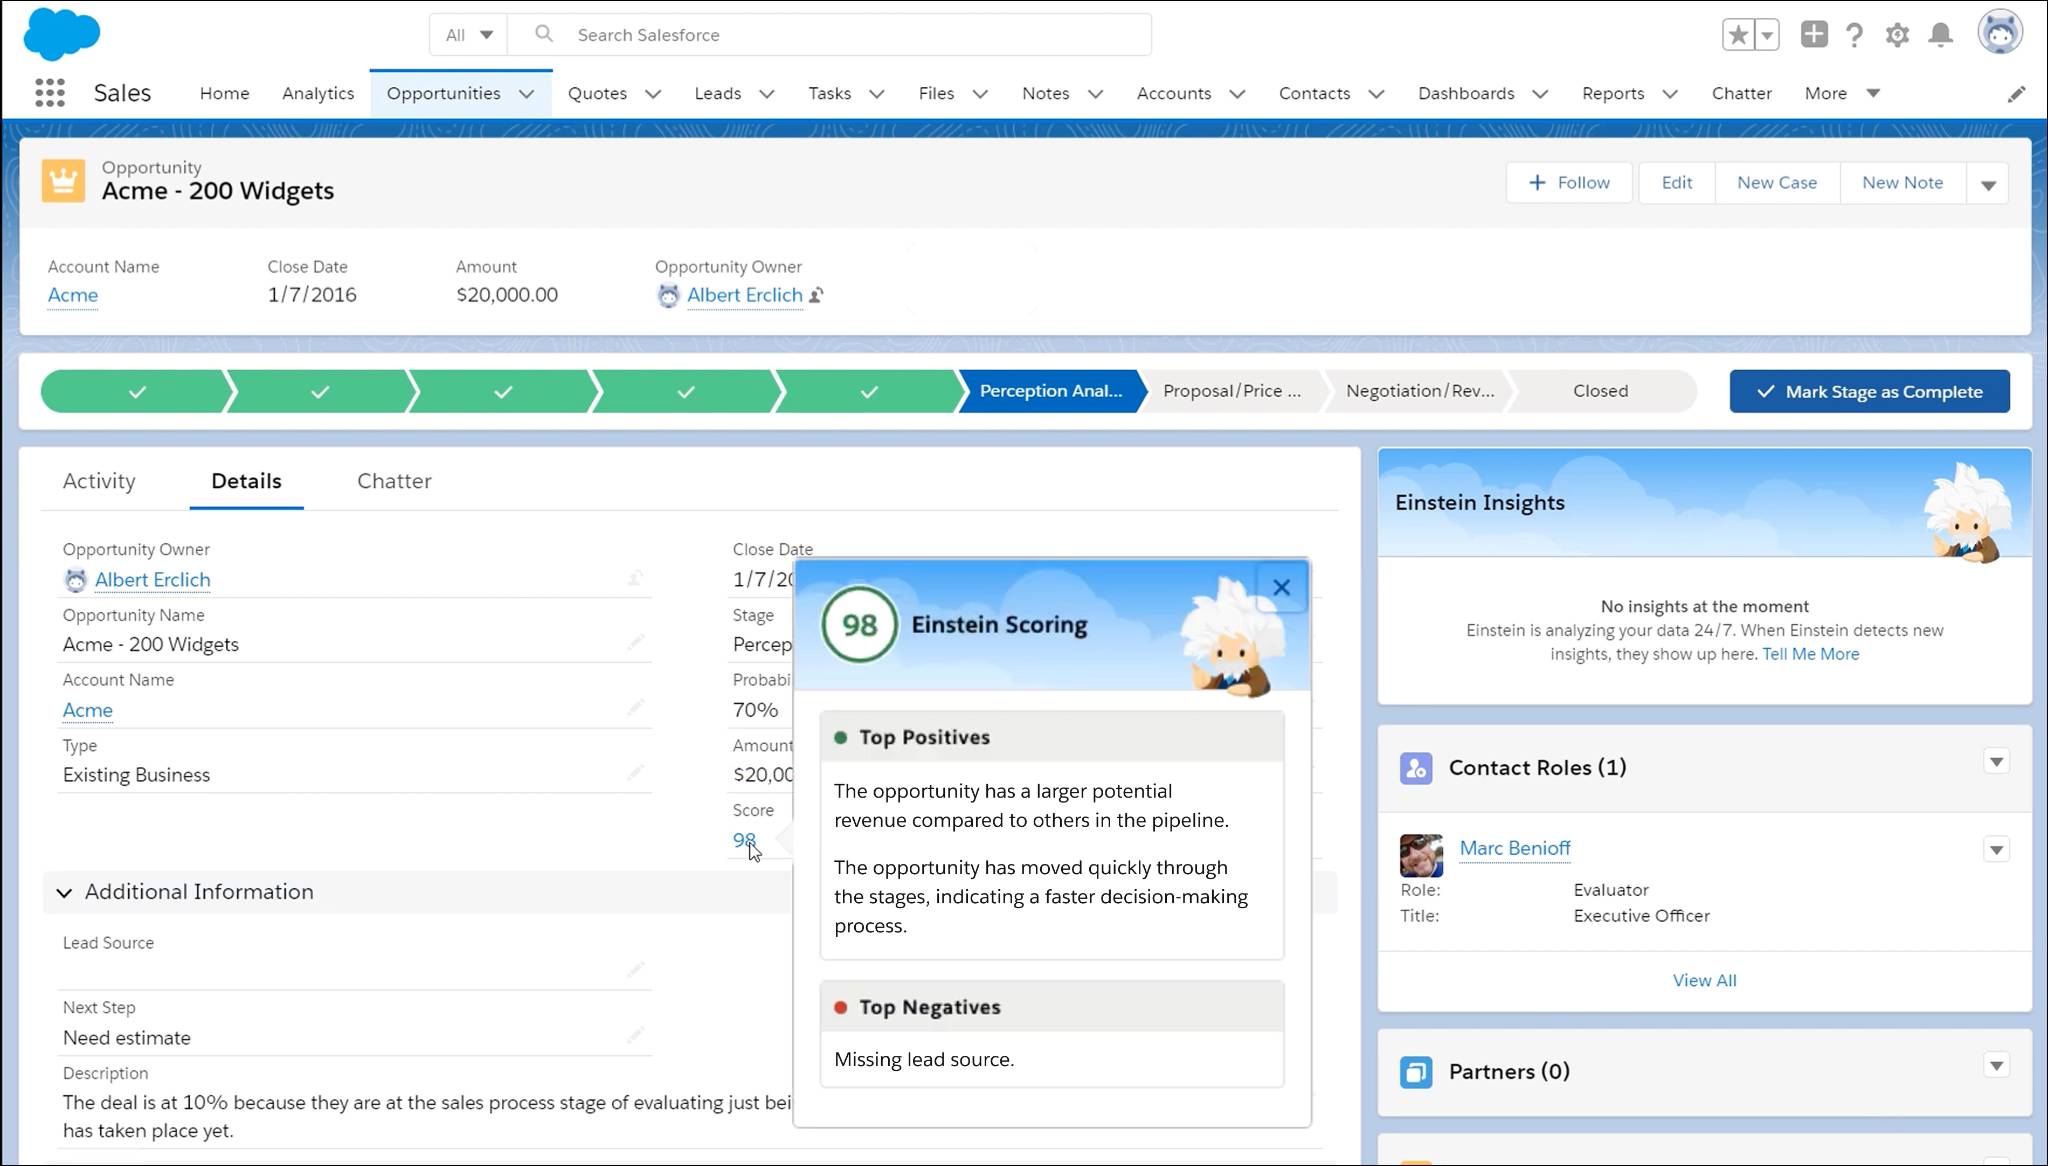Open the Analytics tab
2048x1166 pixels.
(318, 93)
